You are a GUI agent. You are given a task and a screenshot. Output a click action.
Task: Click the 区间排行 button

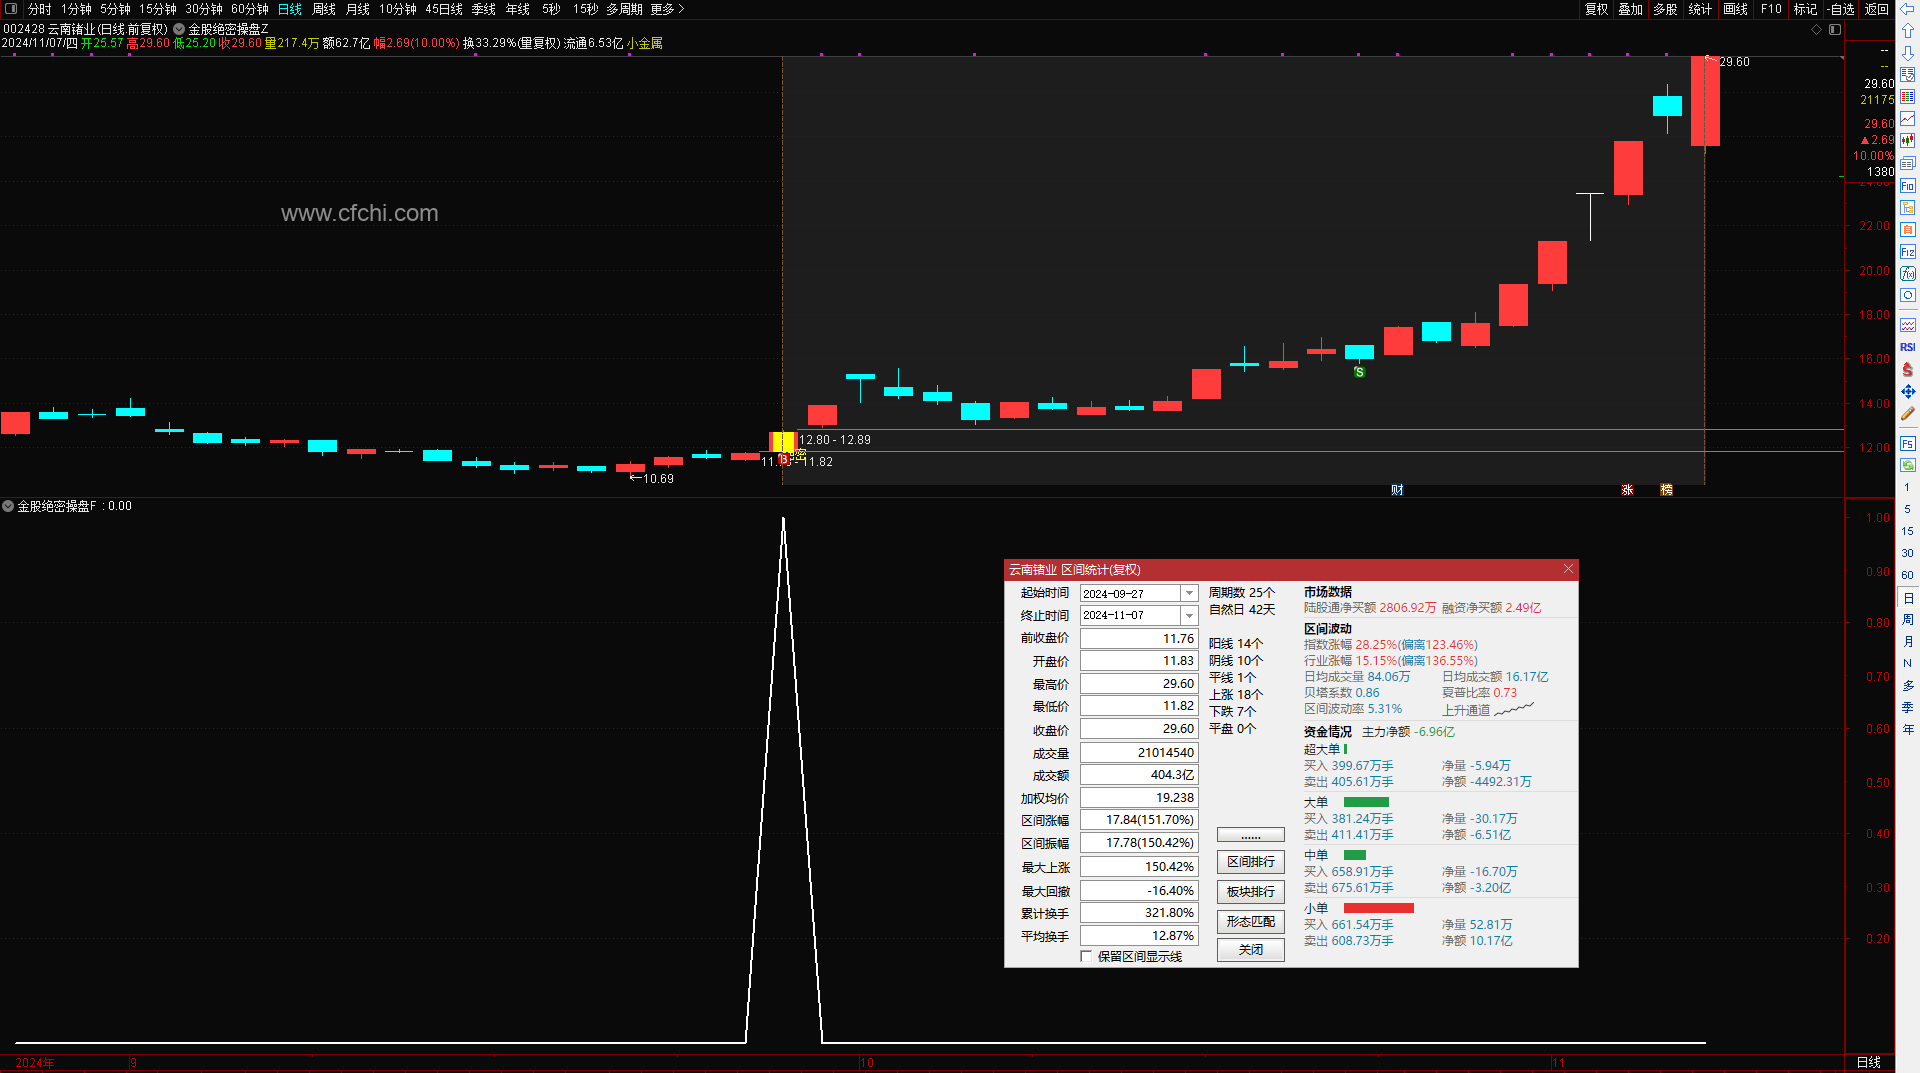(1251, 862)
